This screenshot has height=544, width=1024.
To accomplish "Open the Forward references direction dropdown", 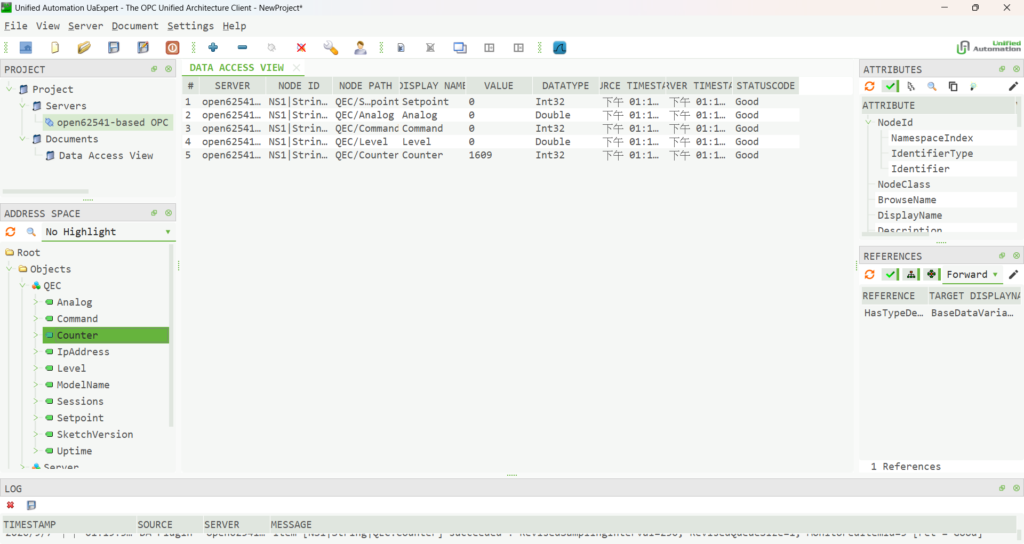I will coord(972,274).
